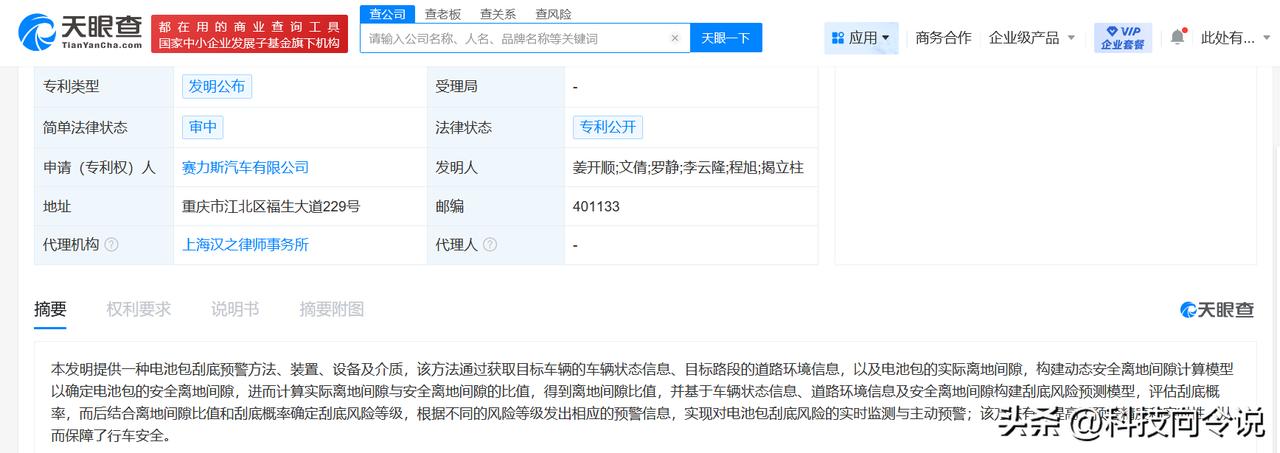The image size is (1280, 453).
Task: Select the 查公司 search tab
Action: click(388, 14)
